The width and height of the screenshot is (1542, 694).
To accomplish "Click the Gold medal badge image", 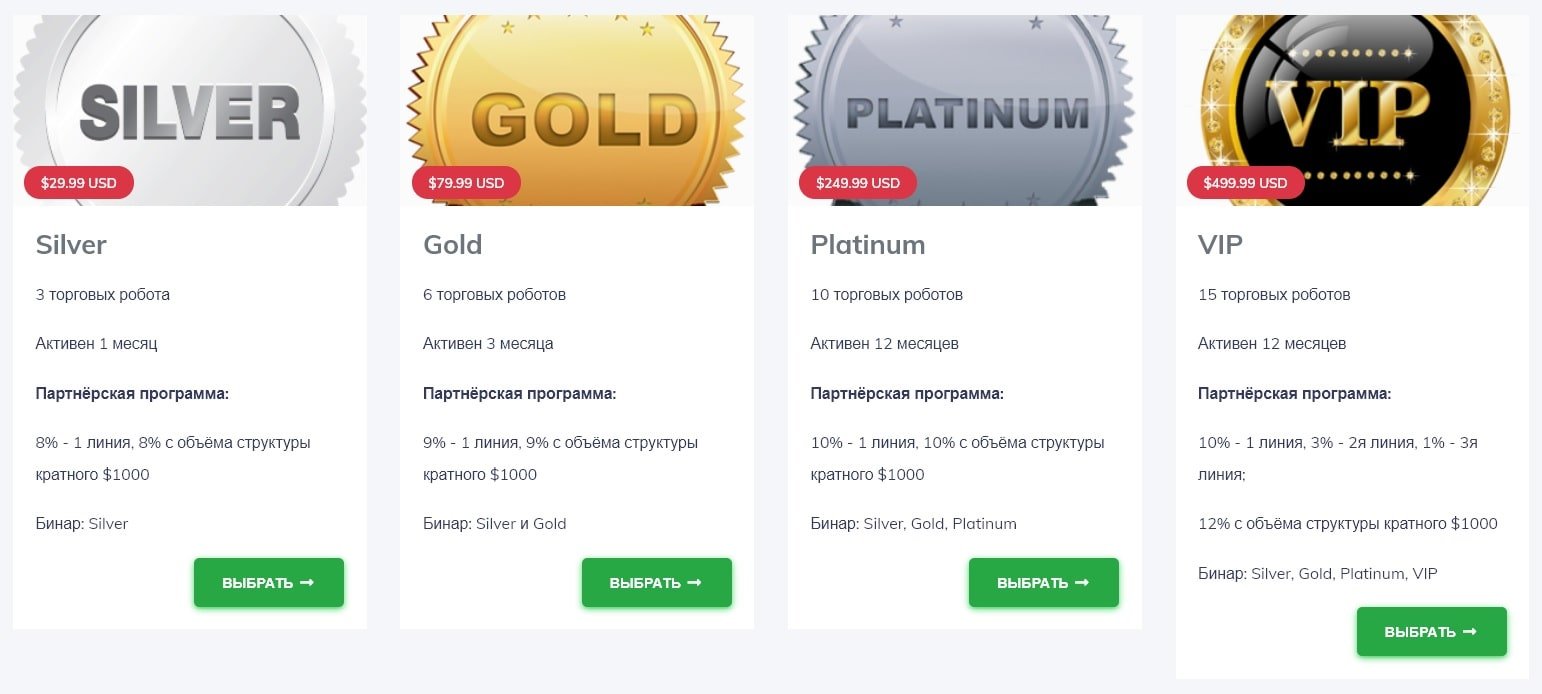I will coord(577,110).
